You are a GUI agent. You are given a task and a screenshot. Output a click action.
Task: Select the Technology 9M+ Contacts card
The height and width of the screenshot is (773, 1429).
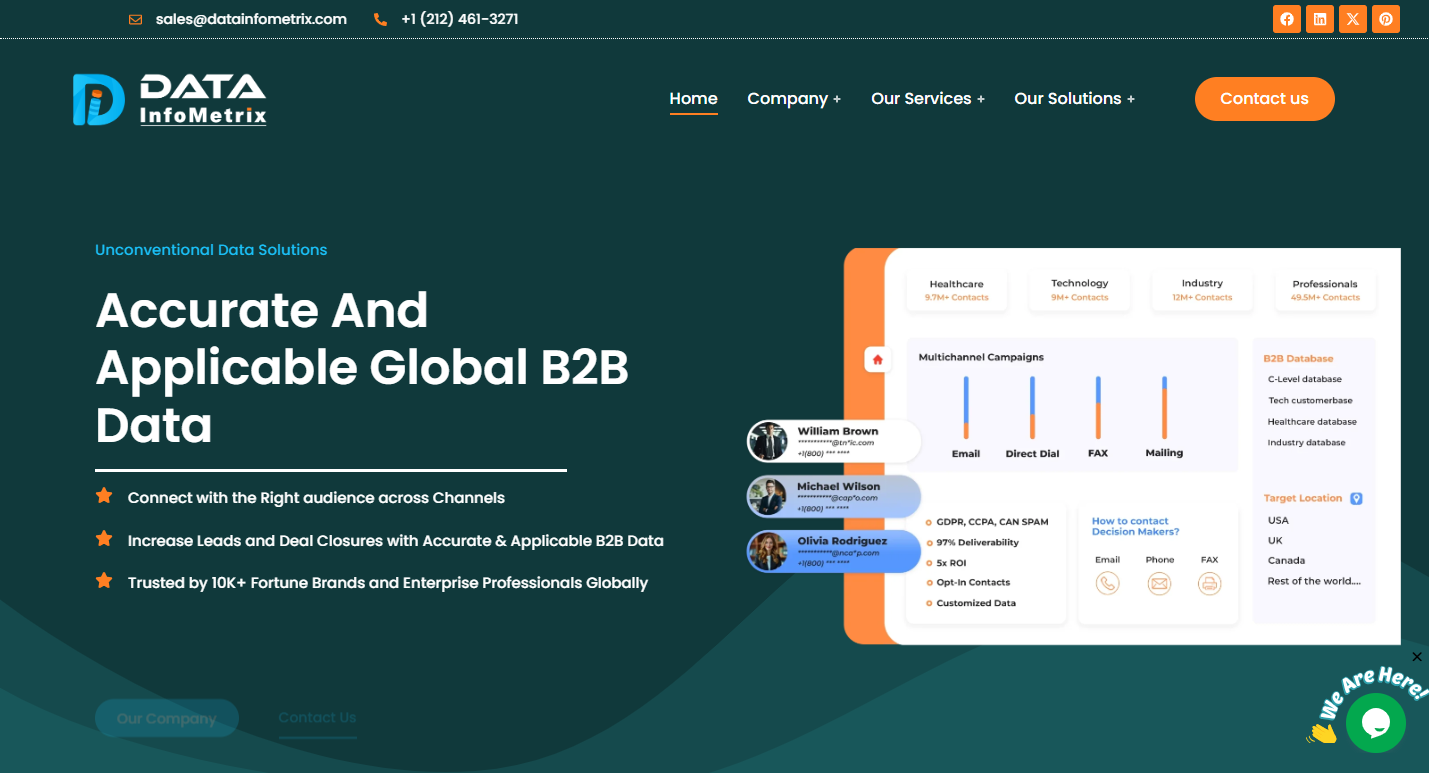(1079, 290)
